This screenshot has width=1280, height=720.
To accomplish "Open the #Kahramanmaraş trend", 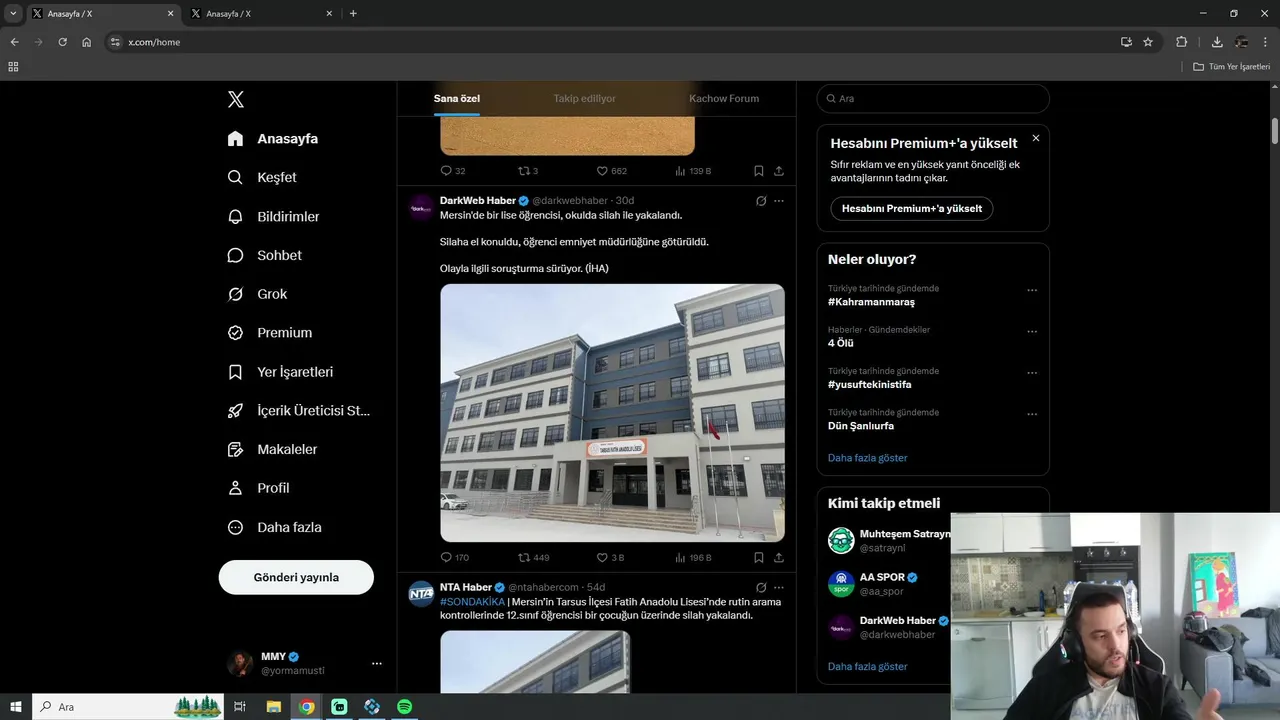I will 871,302.
